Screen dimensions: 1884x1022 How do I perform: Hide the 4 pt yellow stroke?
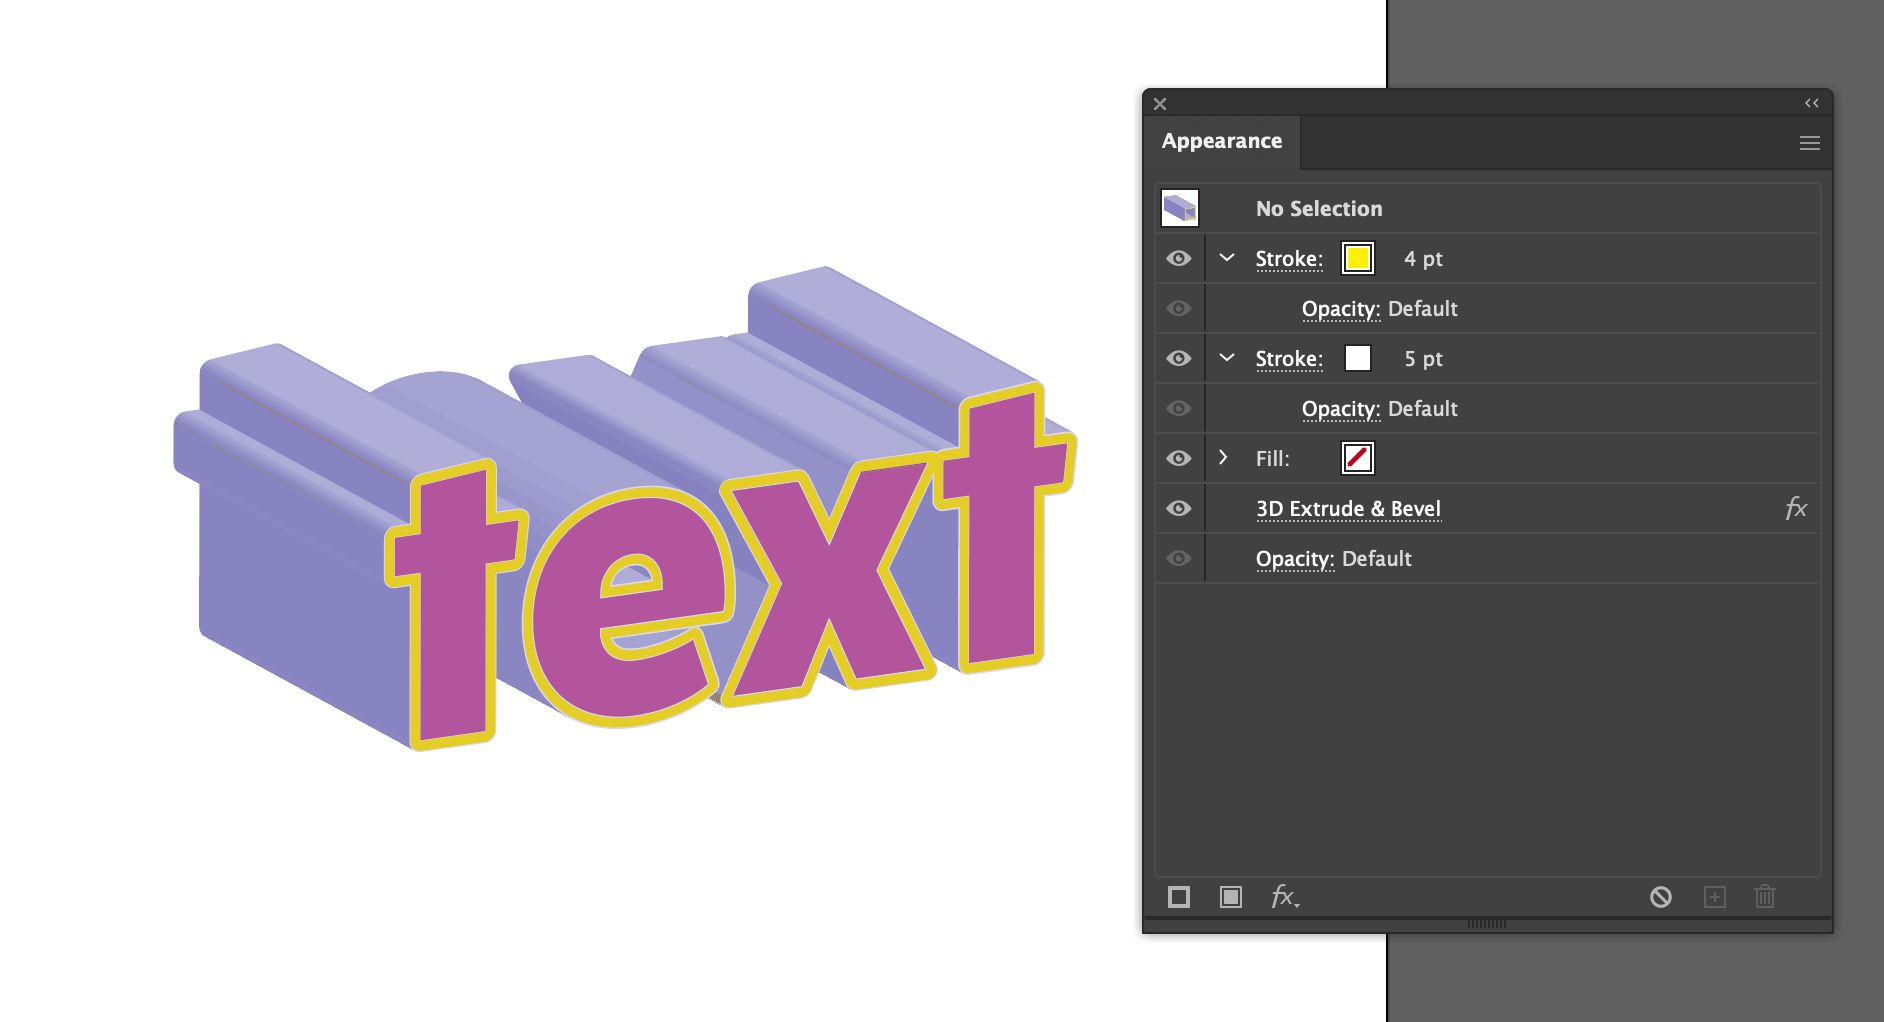click(x=1179, y=258)
